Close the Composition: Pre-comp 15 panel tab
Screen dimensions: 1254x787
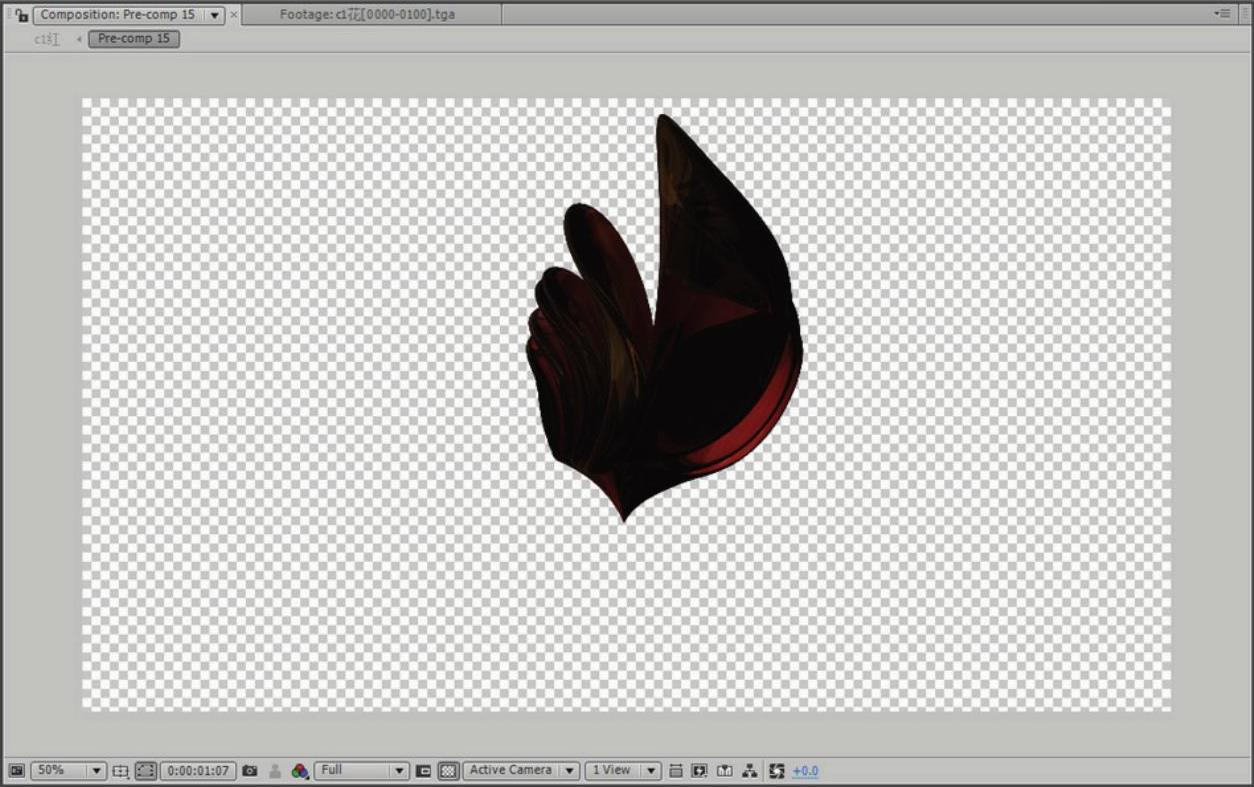pos(235,16)
